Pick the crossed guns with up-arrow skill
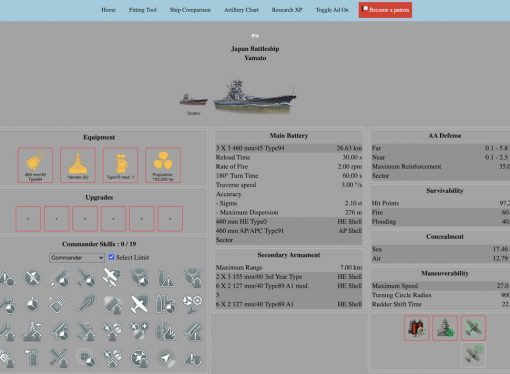 (x=59, y=358)
